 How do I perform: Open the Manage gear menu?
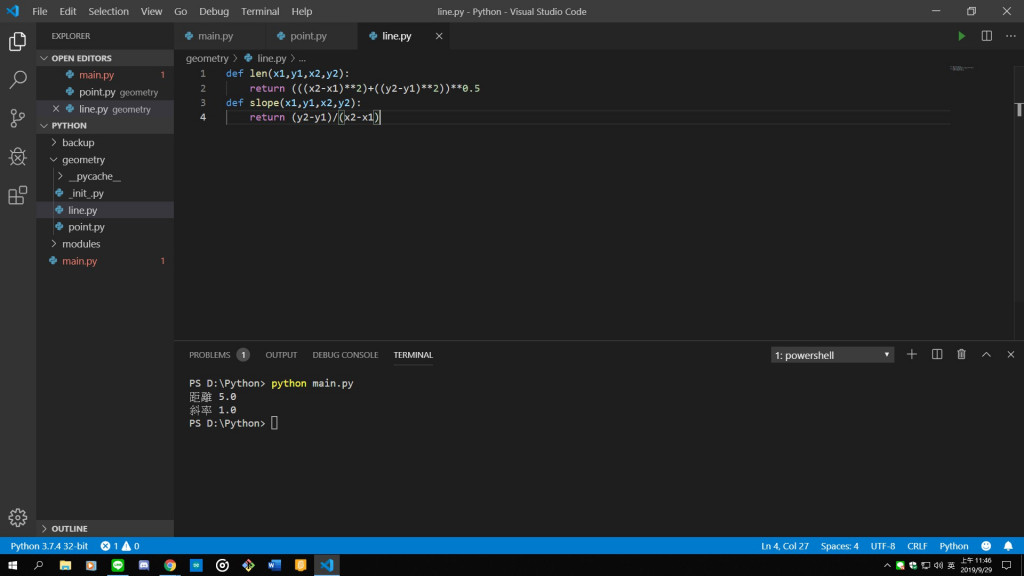click(x=18, y=518)
